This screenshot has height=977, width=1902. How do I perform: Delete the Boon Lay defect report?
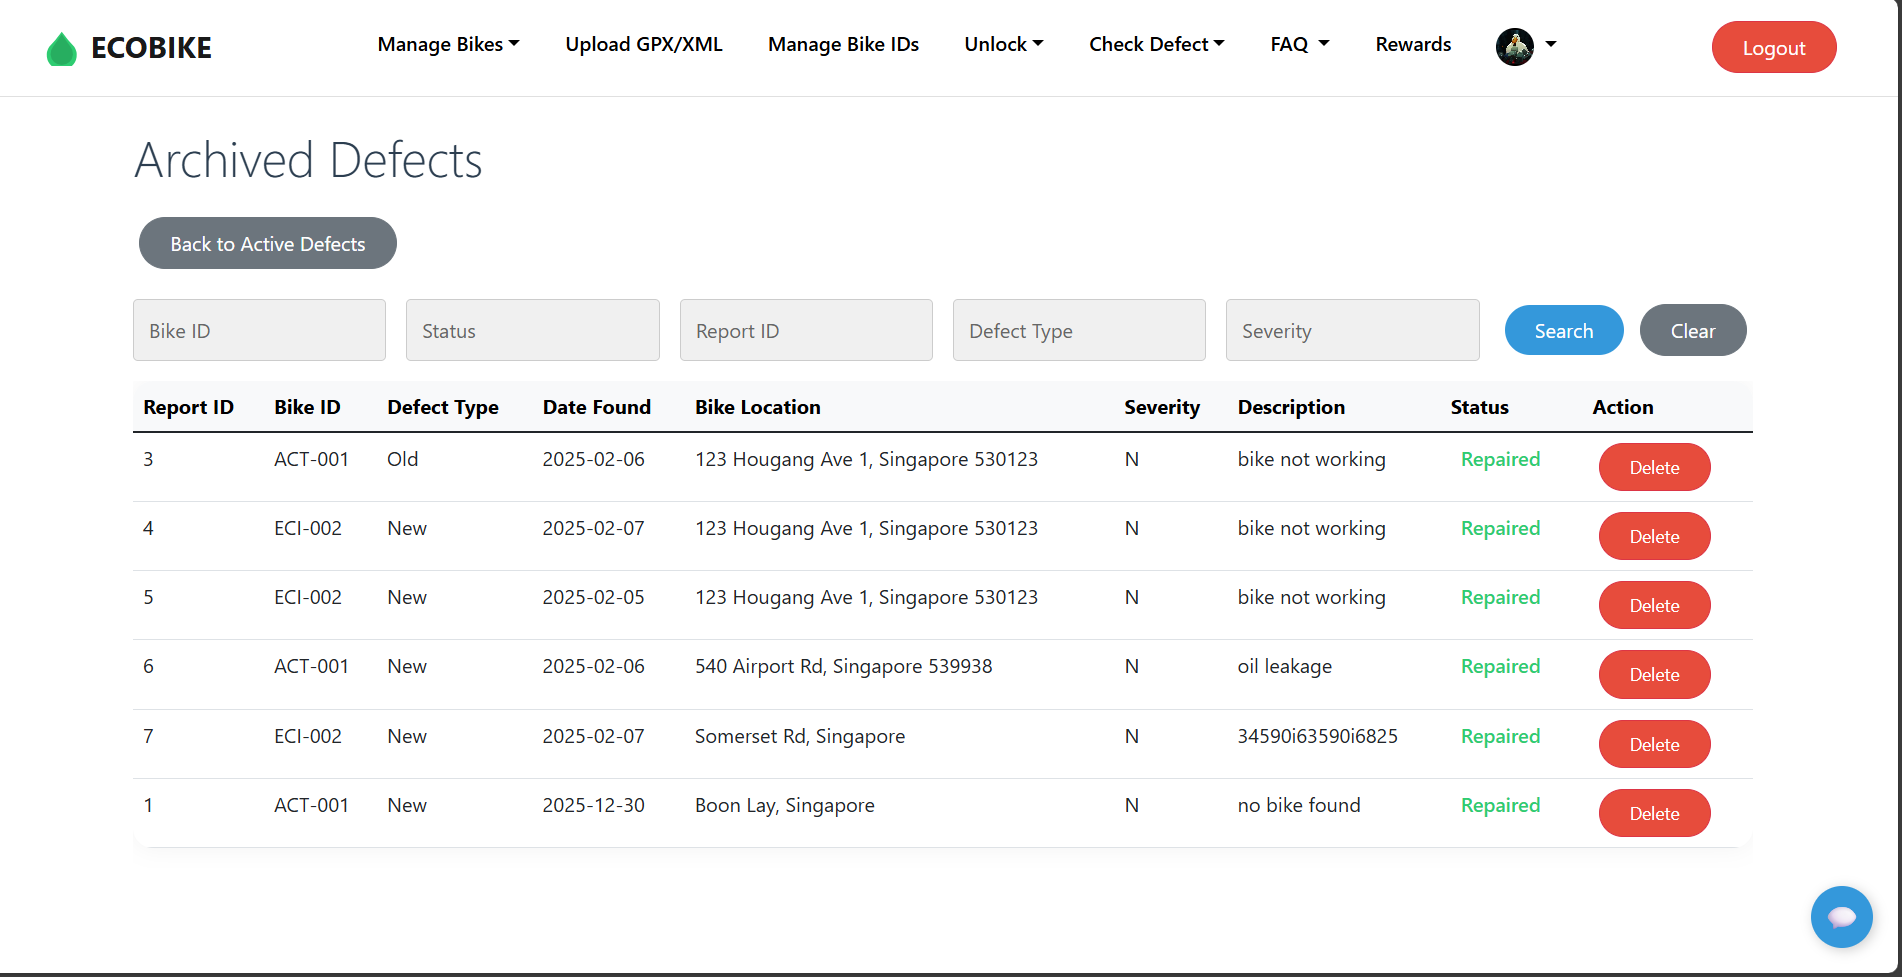point(1654,814)
